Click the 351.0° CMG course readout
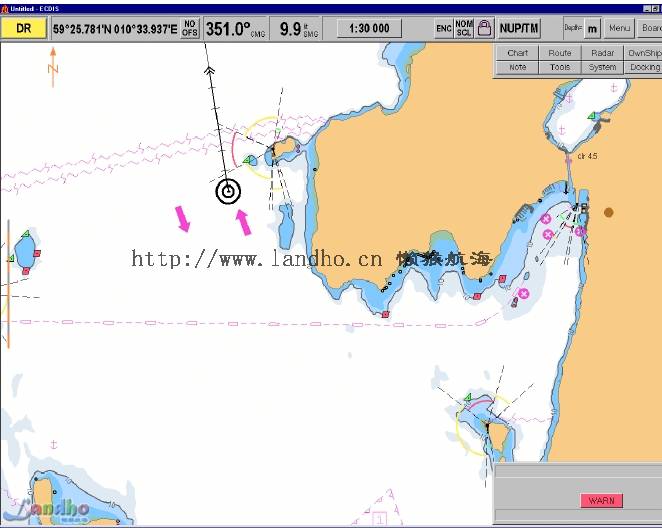Image resolution: width=662 pixels, height=528 pixels. coord(235,29)
